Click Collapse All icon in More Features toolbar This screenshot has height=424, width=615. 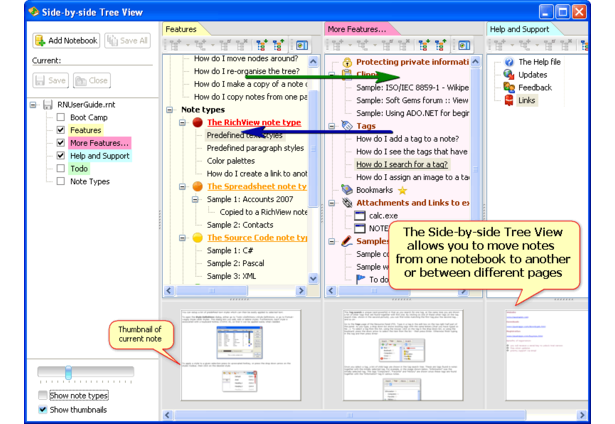440,45
